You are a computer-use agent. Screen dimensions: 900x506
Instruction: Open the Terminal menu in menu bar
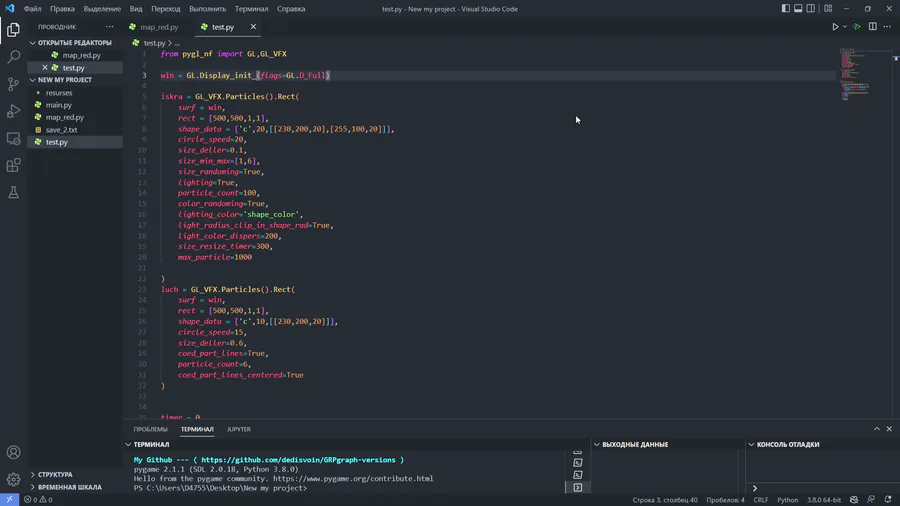[251, 9]
